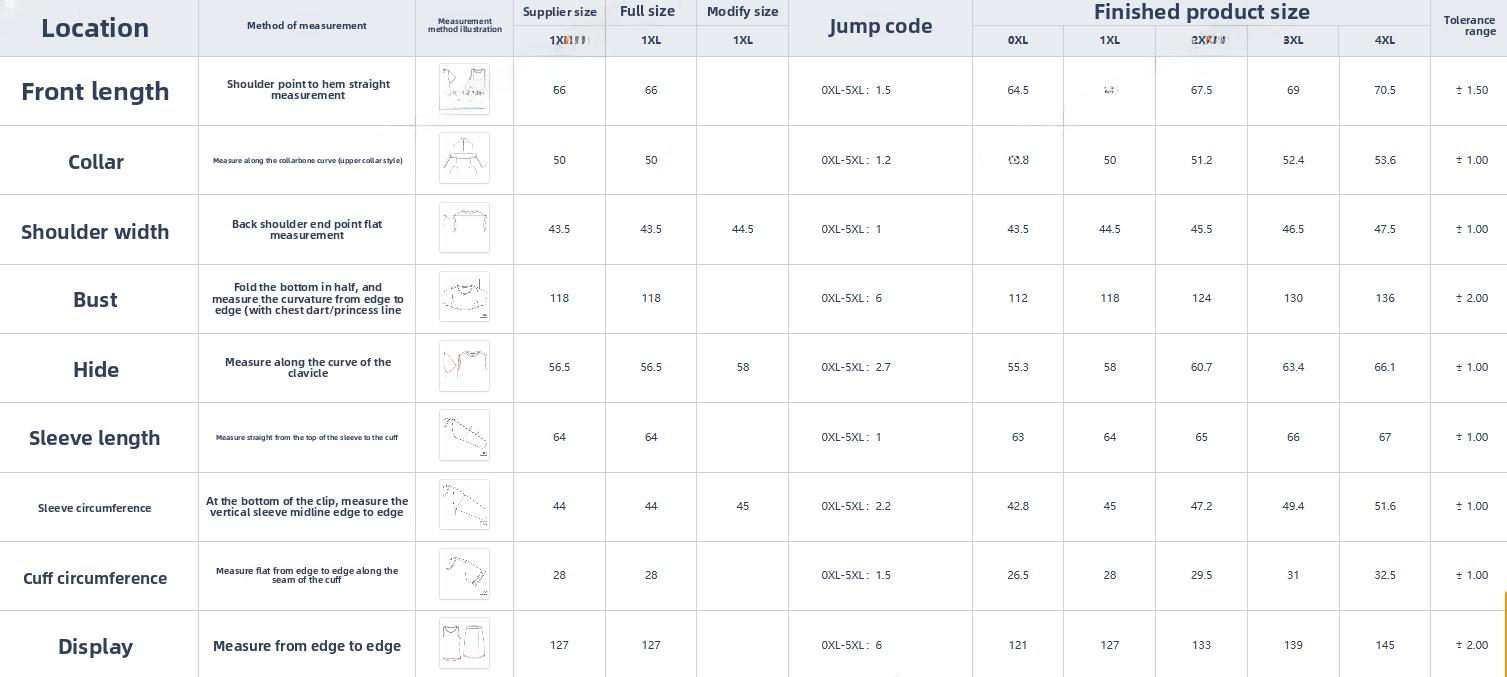The height and width of the screenshot is (677, 1507).
Task: Select the Tolerance range column header
Action: click(x=1469, y=26)
